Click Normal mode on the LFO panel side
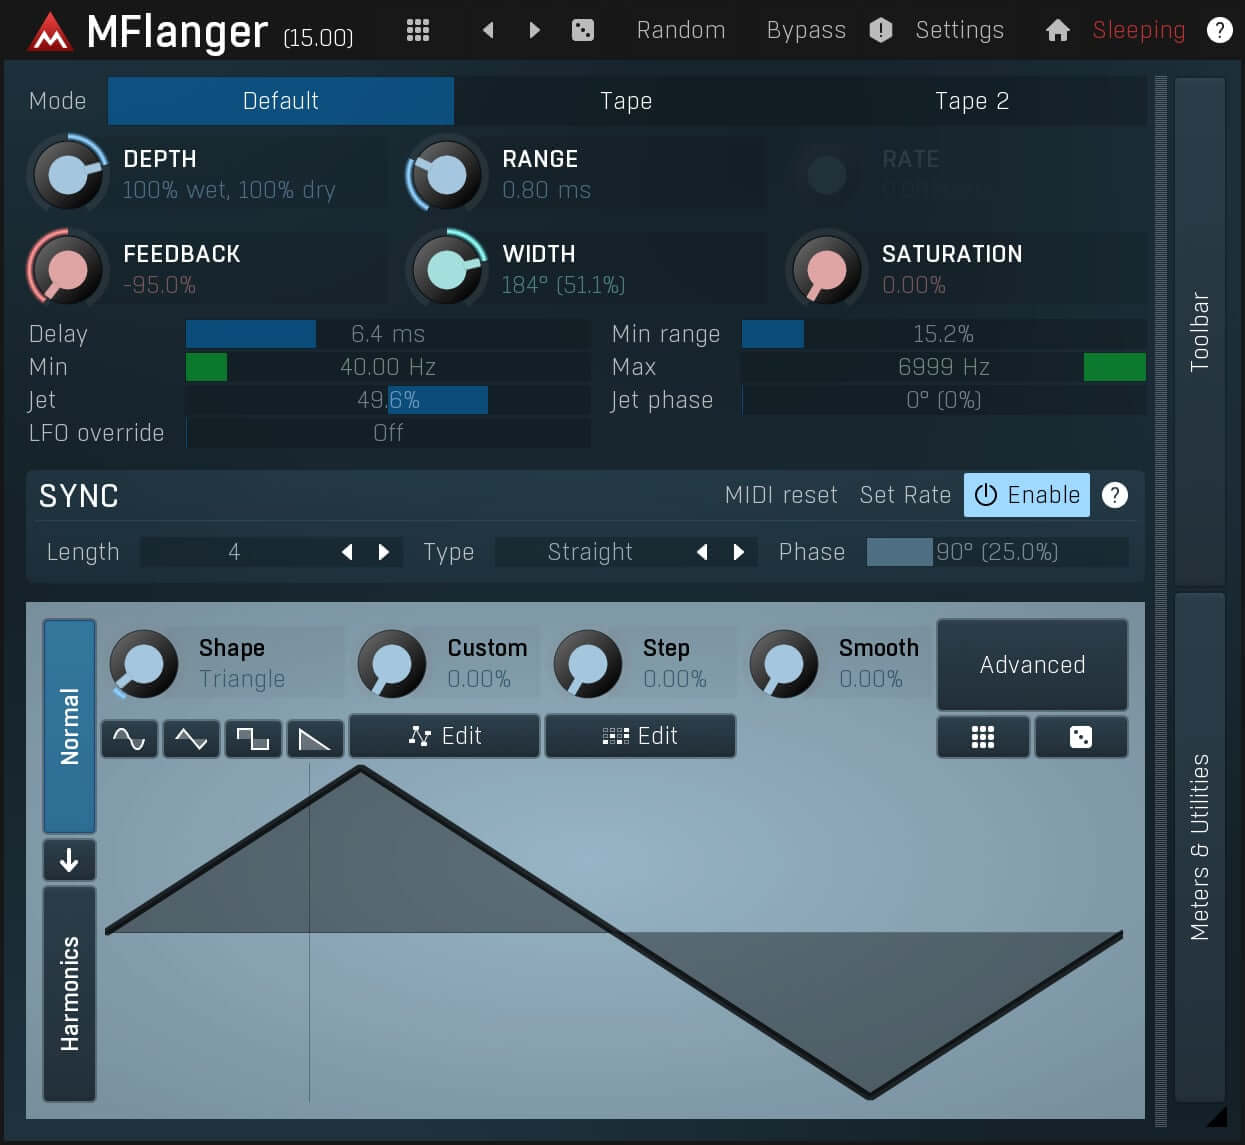The height and width of the screenshot is (1145, 1245). 69,727
